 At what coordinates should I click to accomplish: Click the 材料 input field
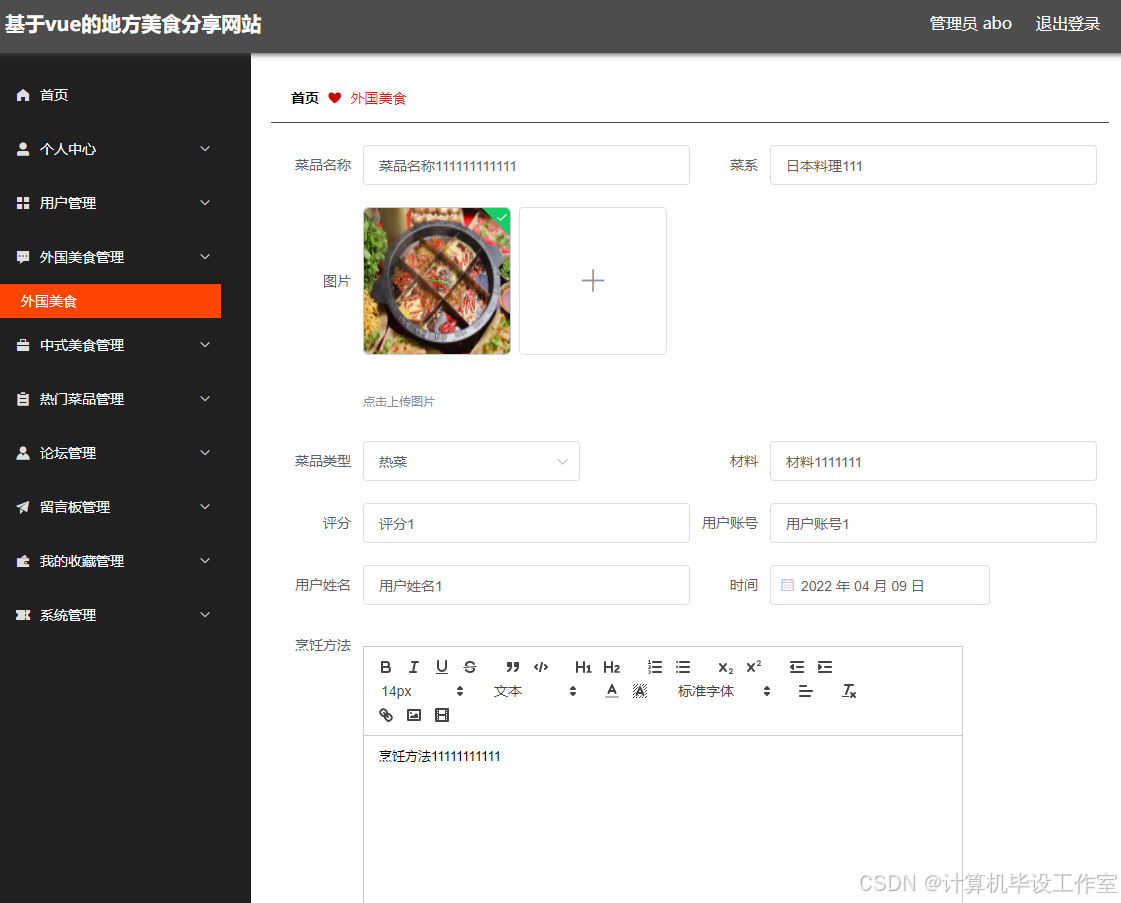[933, 461]
